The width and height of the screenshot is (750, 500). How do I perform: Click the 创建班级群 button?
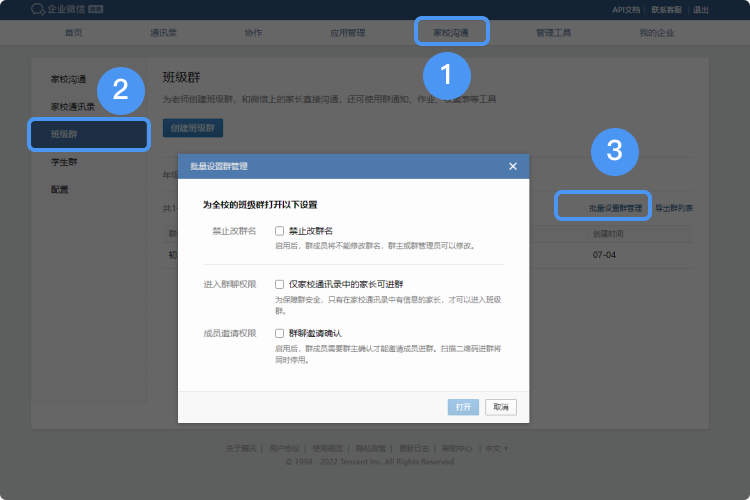tap(193, 128)
